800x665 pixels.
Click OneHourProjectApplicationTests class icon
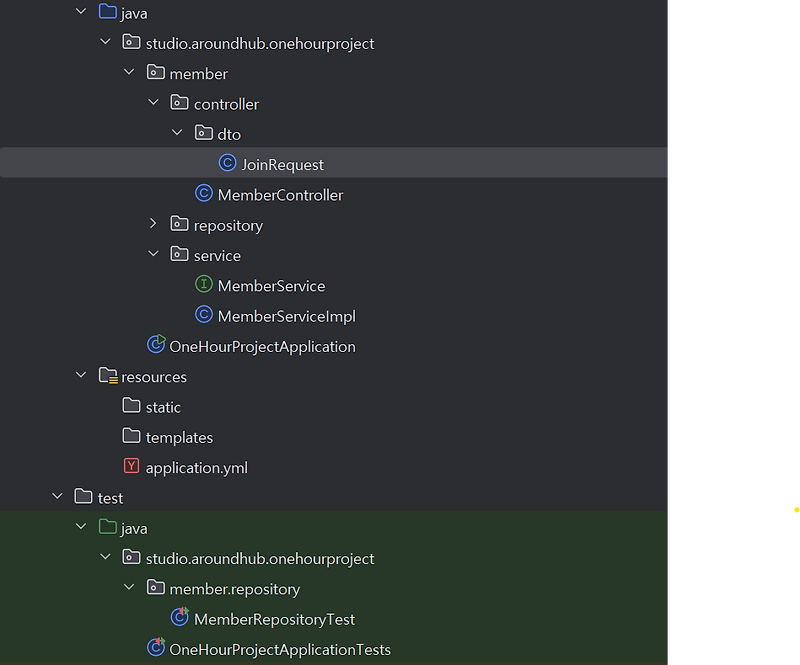tap(156, 647)
